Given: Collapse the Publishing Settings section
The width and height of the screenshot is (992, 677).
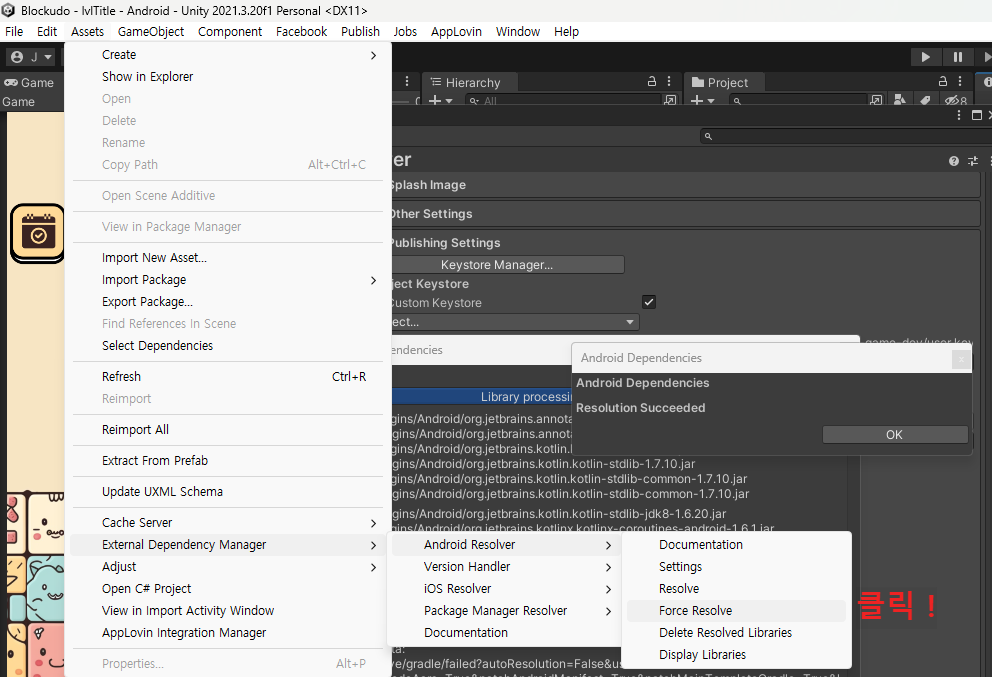Looking at the screenshot, I should 686,243.
